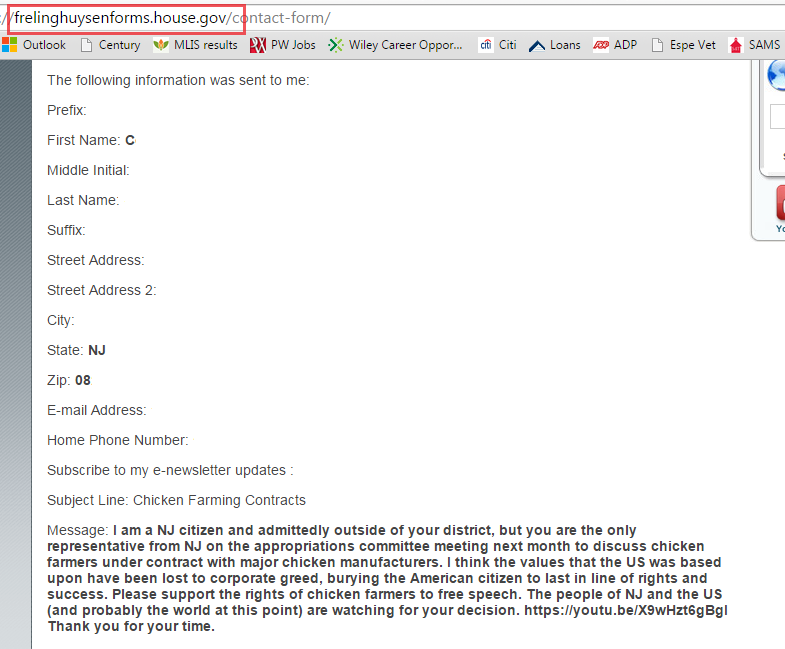785x649 pixels.
Task: Click the Citi bookmark icon
Action: tap(486, 45)
